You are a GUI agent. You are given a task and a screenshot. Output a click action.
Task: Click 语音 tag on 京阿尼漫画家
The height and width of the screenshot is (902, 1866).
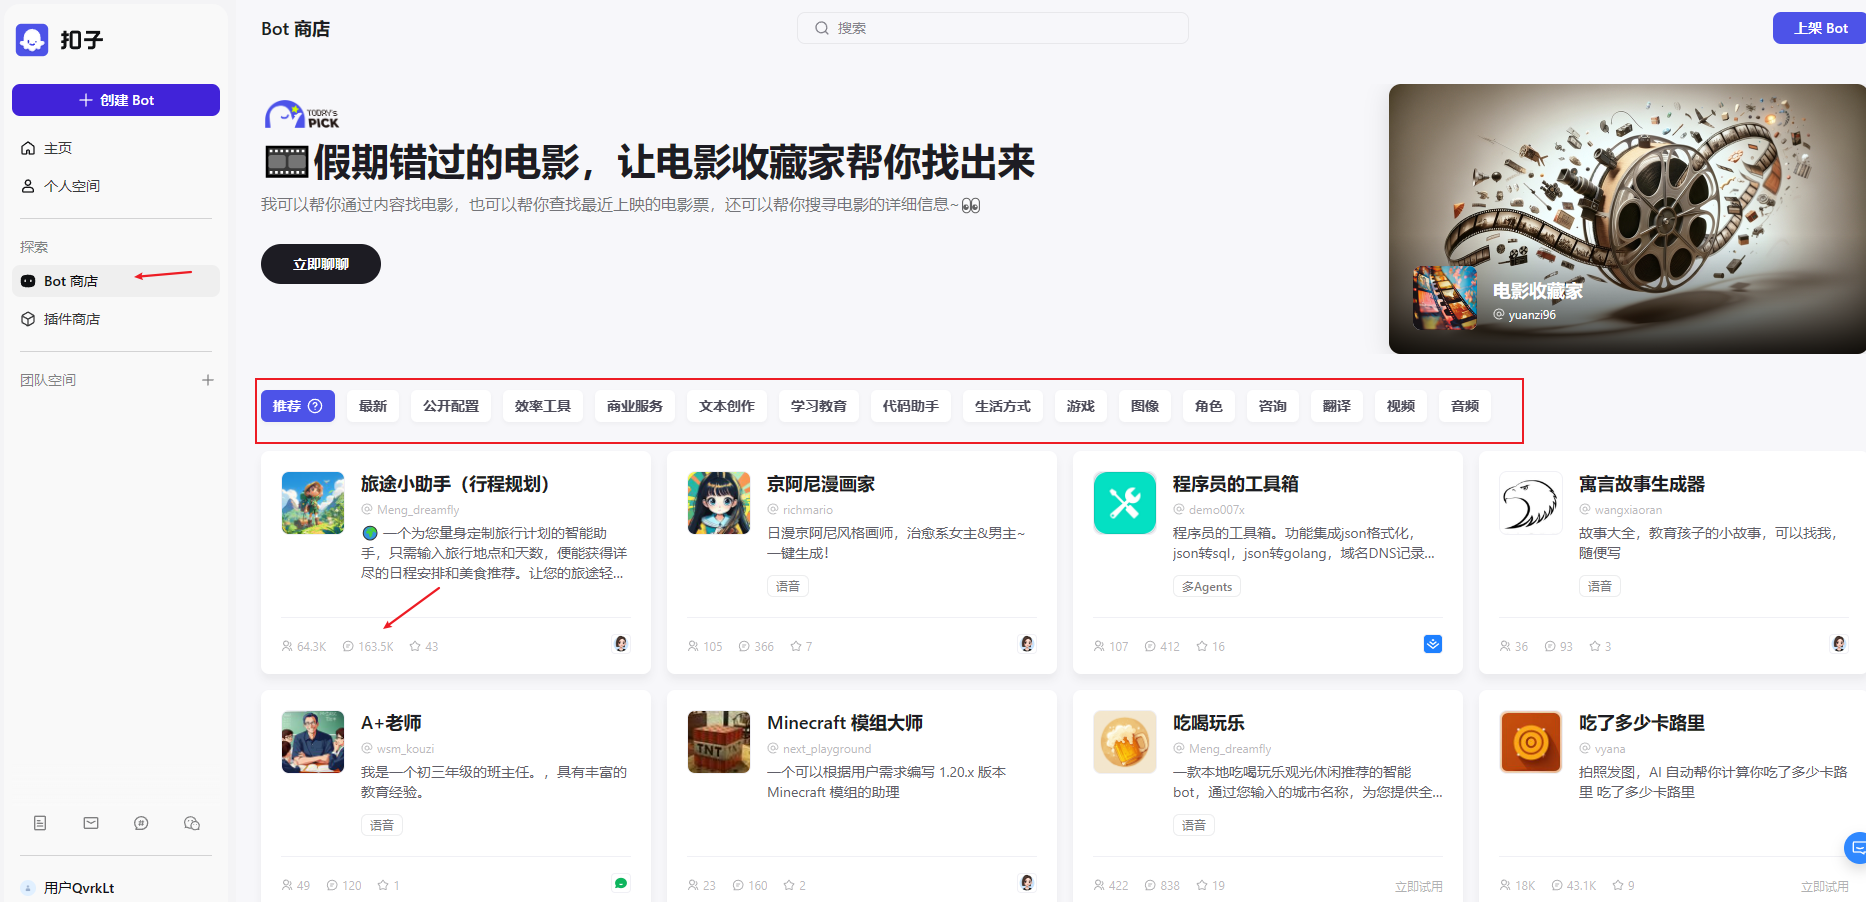[x=788, y=586]
